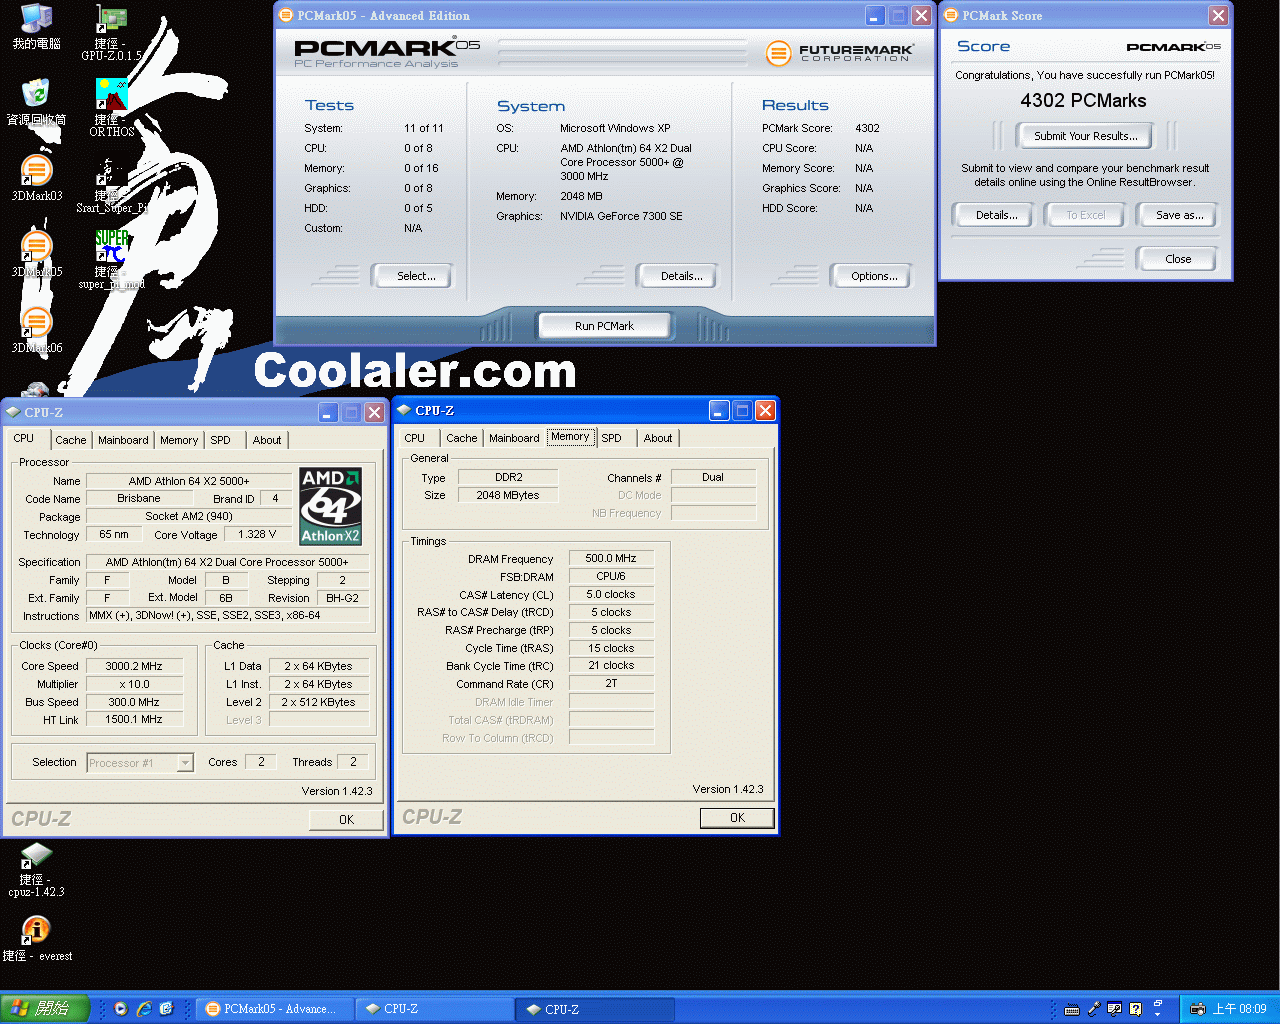Click the PCMark05 title bar icon
Screen dimensions: 1280x1024
(x=286, y=15)
